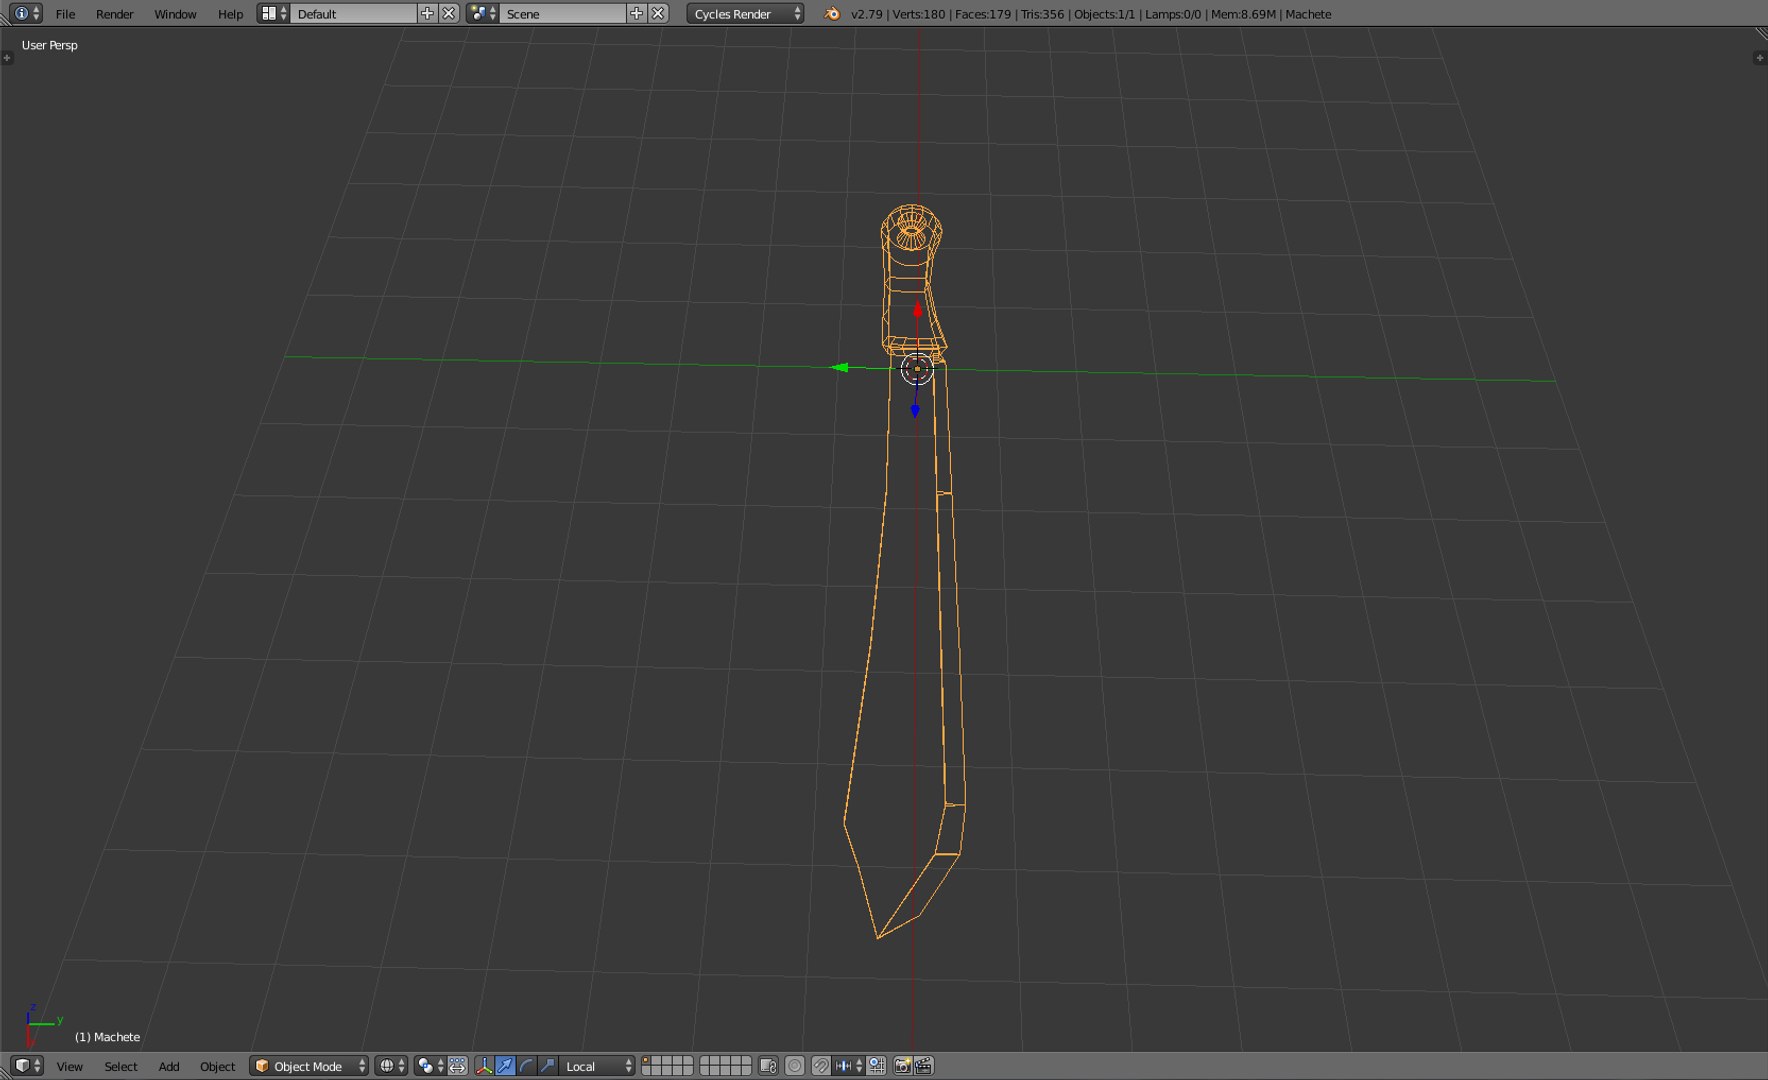
Task: Click the Blender logo icon
Action: [x=832, y=14]
